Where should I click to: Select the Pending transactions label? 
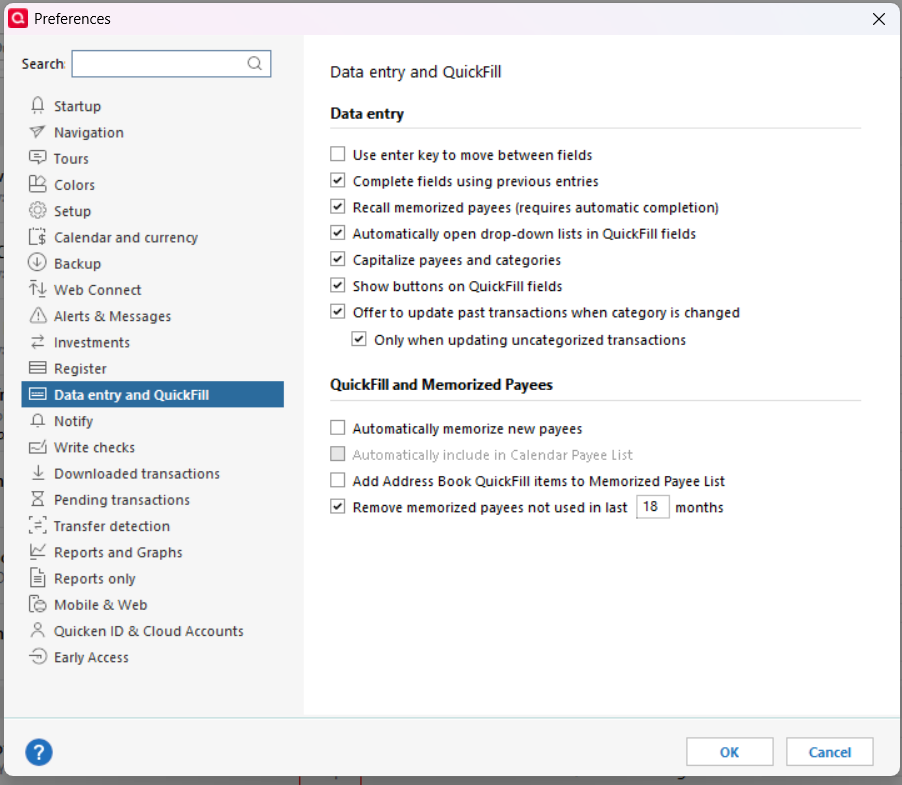coord(121,500)
